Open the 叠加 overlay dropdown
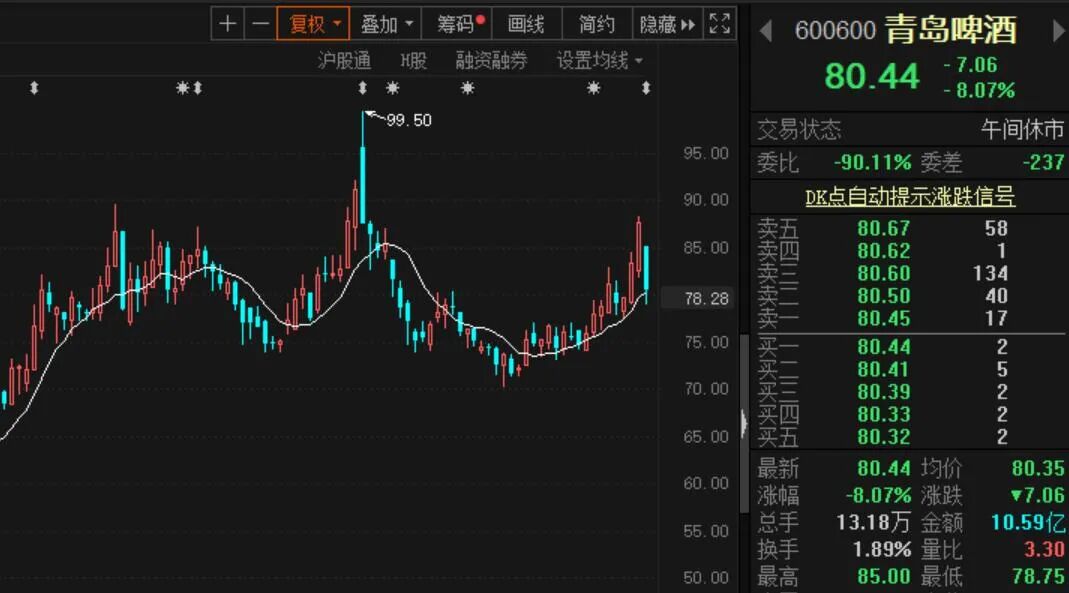 coord(386,25)
